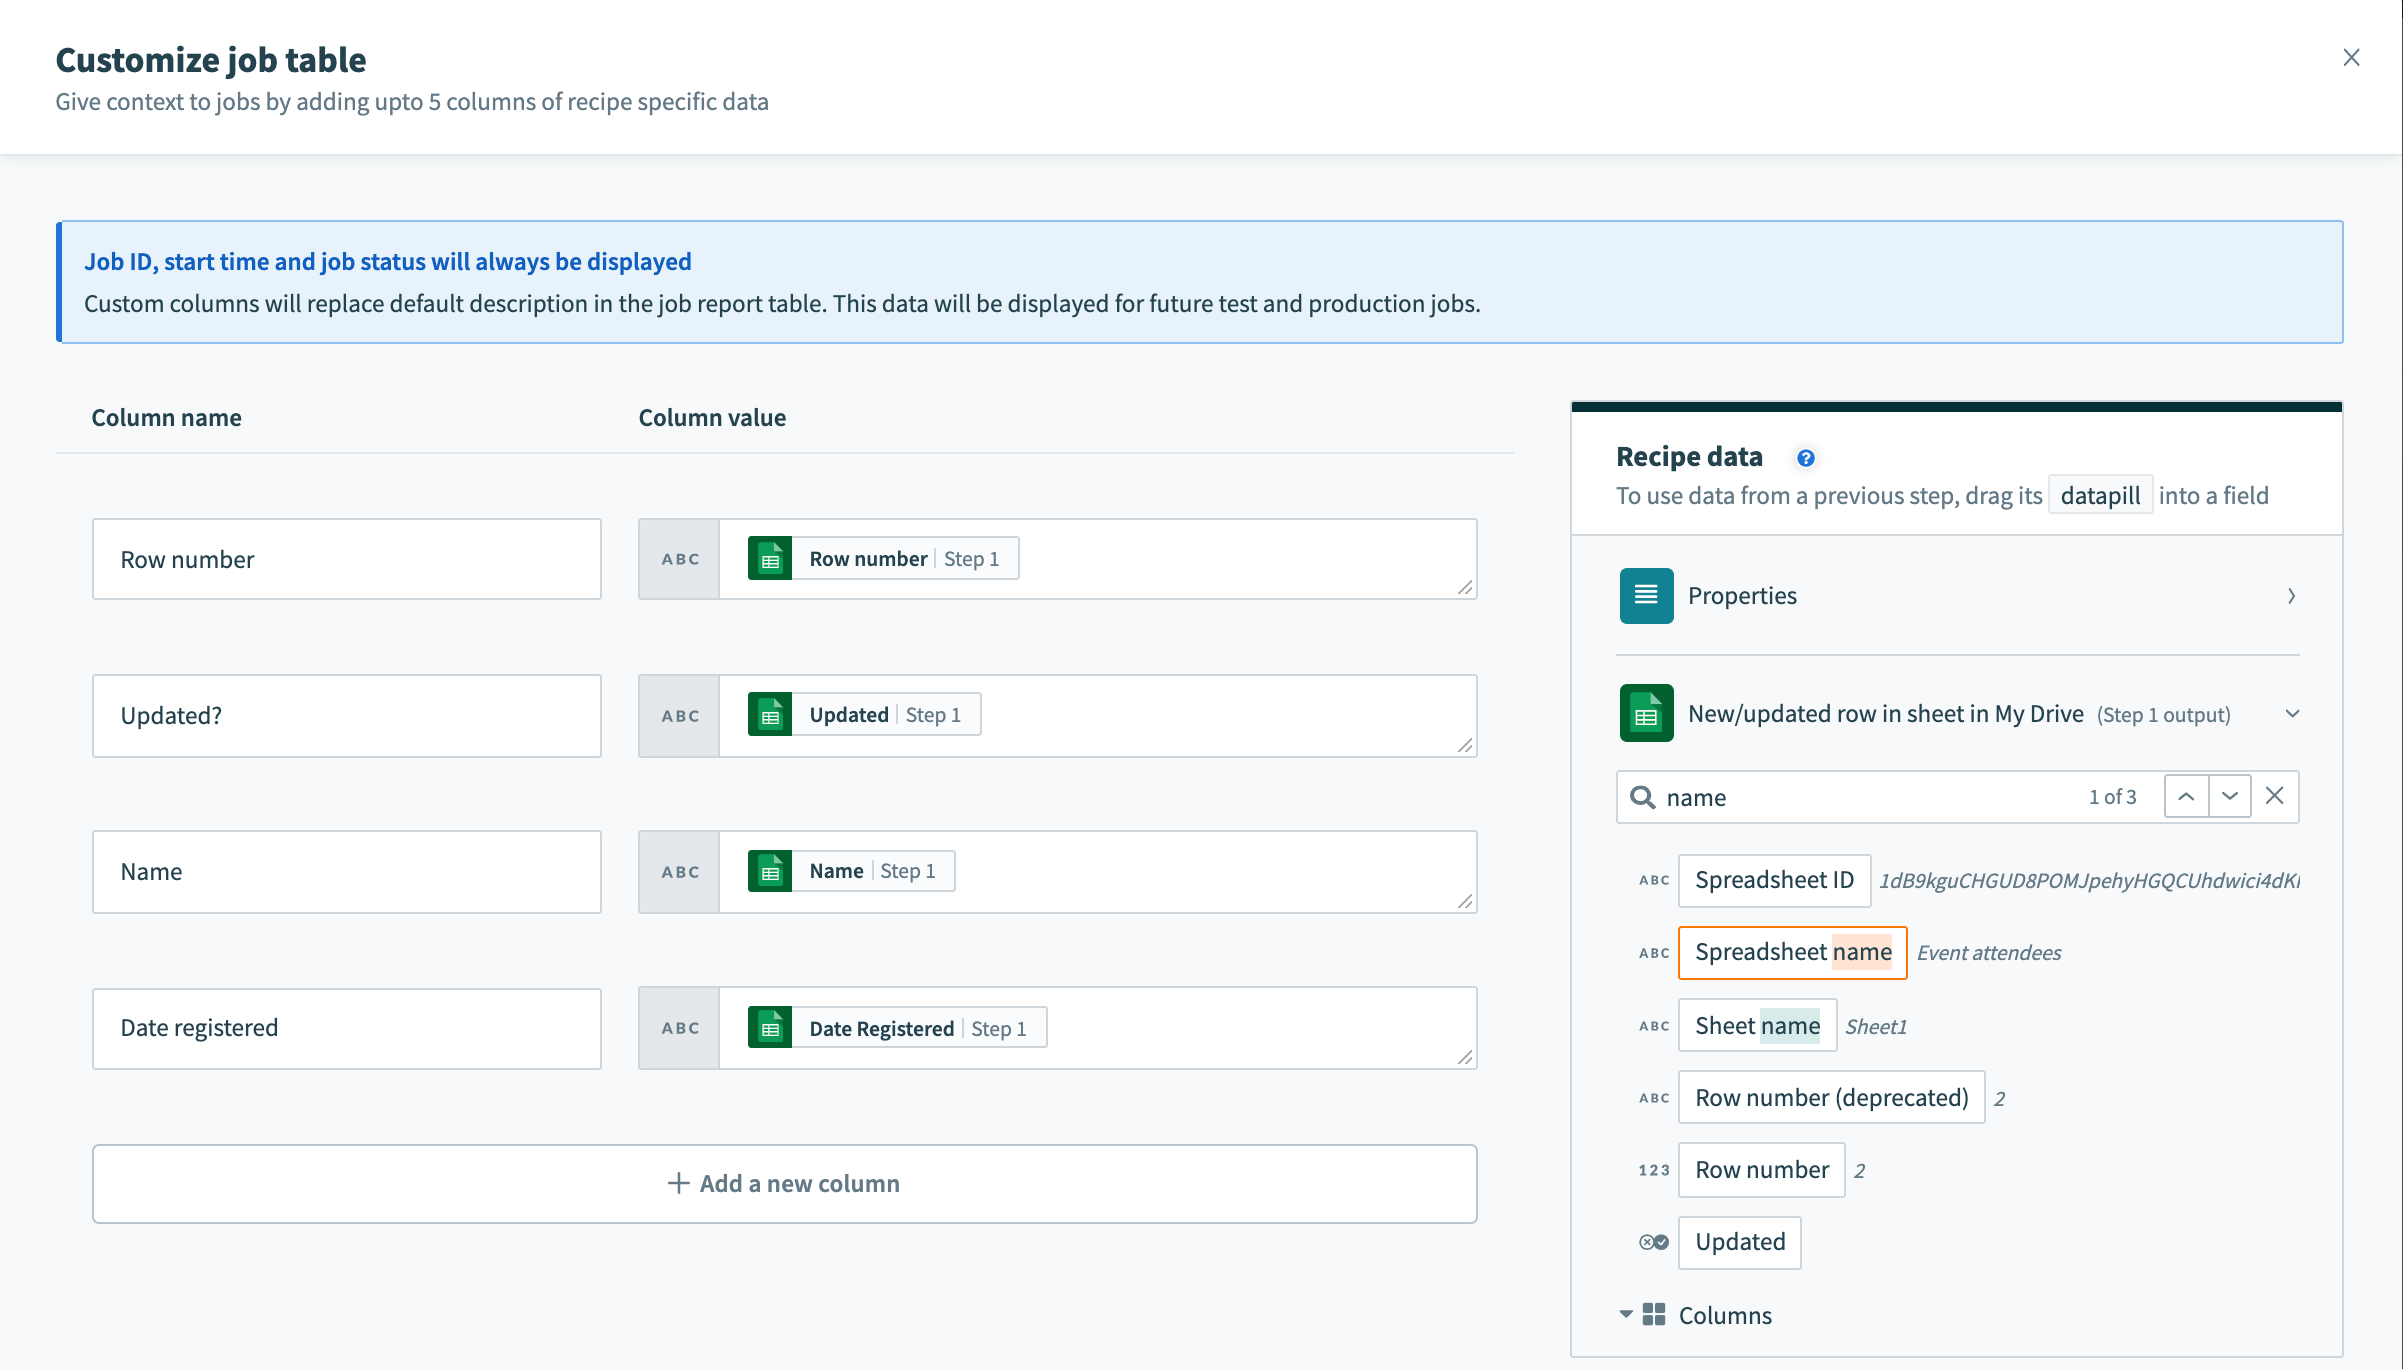Click the Recipe data help icon
The image size is (2403, 1369).
[x=1802, y=454]
